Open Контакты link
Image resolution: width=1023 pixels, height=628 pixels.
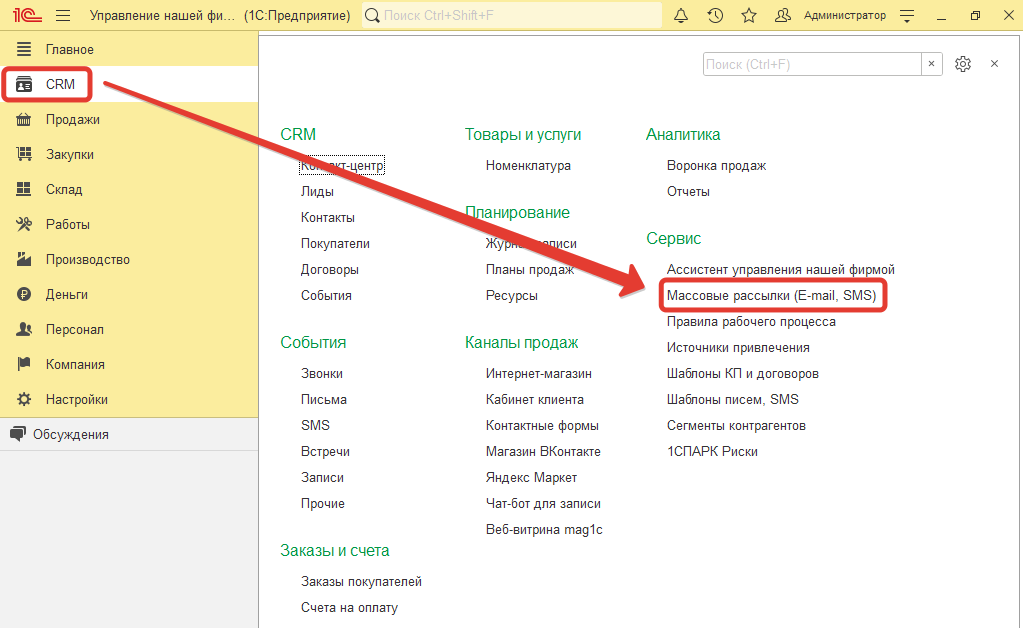(x=328, y=218)
